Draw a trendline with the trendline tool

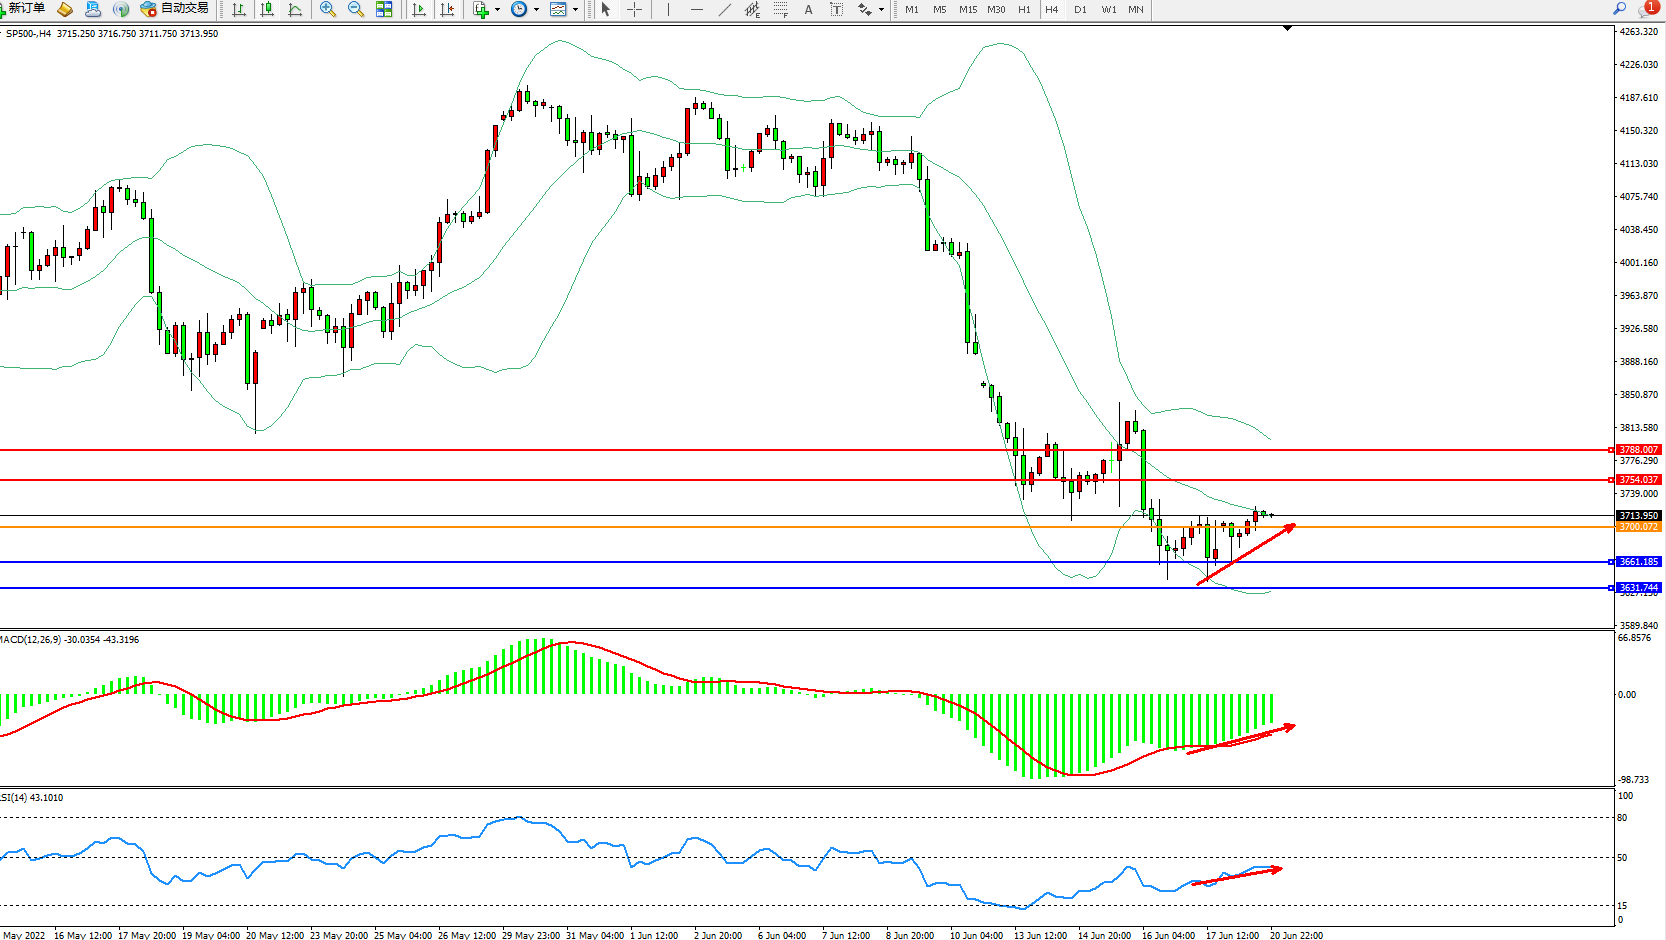click(724, 10)
